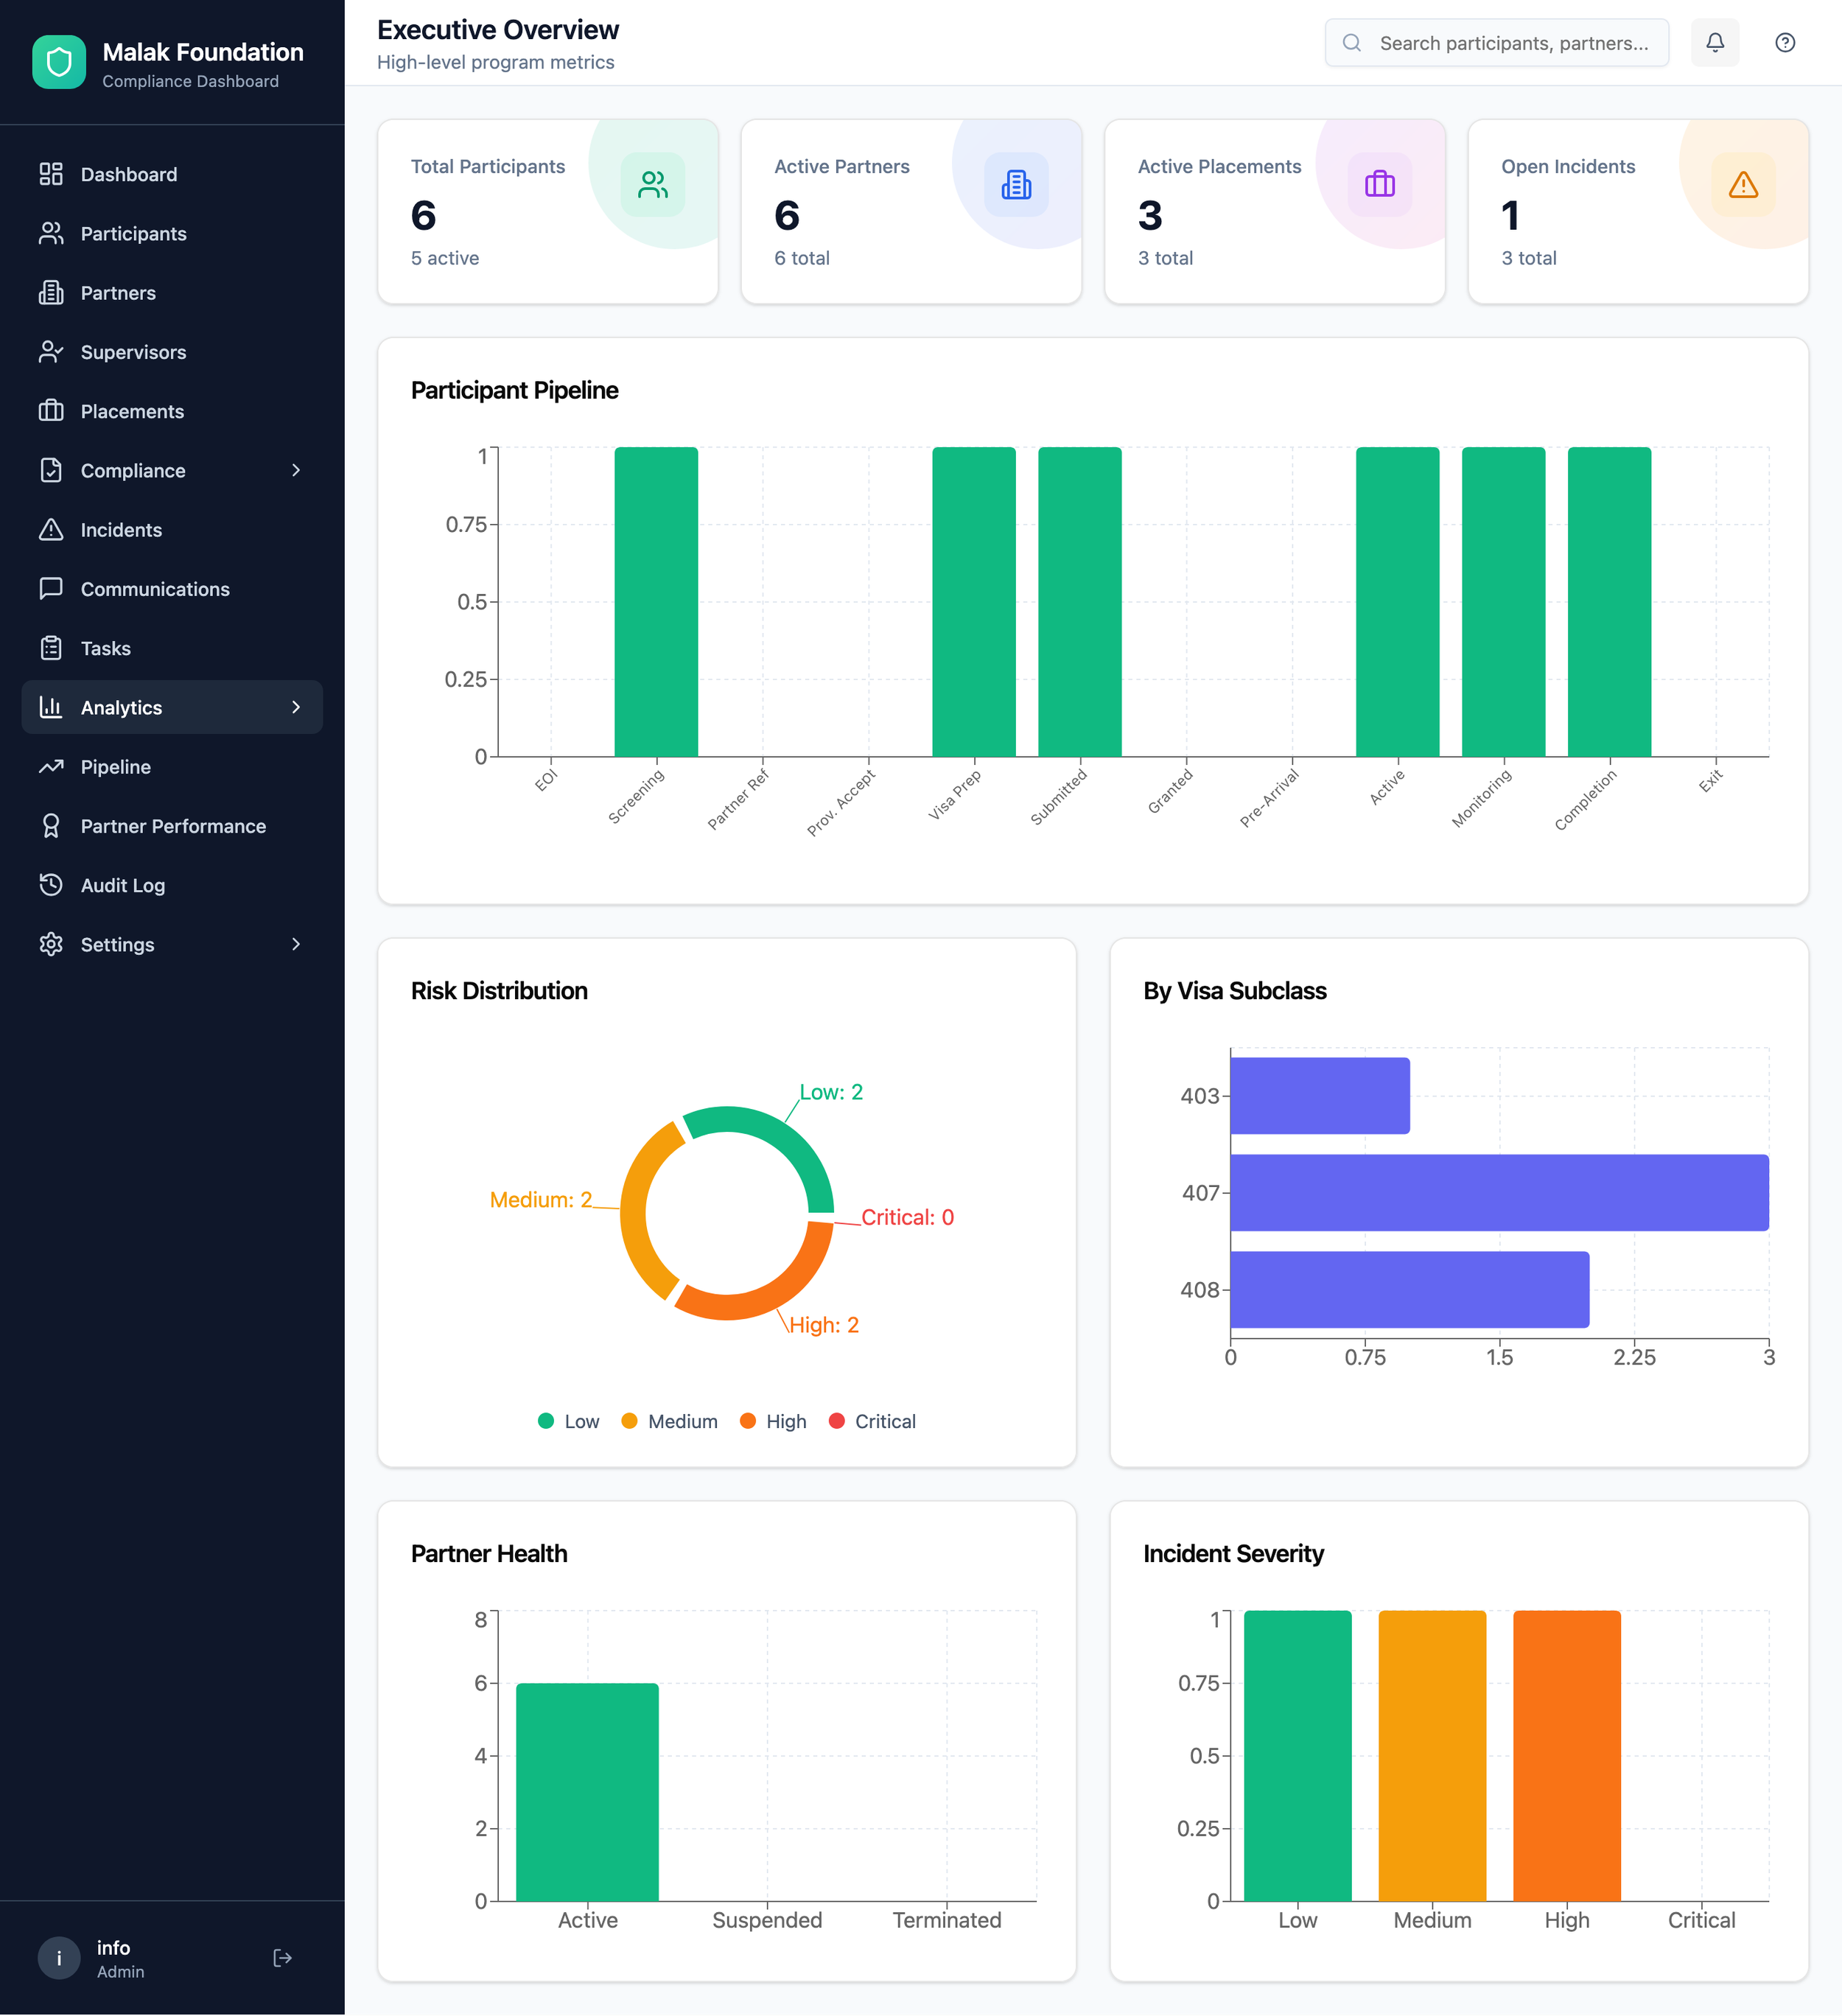1842x2016 pixels.
Task: Open the Audit Log link
Action: click(122, 885)
